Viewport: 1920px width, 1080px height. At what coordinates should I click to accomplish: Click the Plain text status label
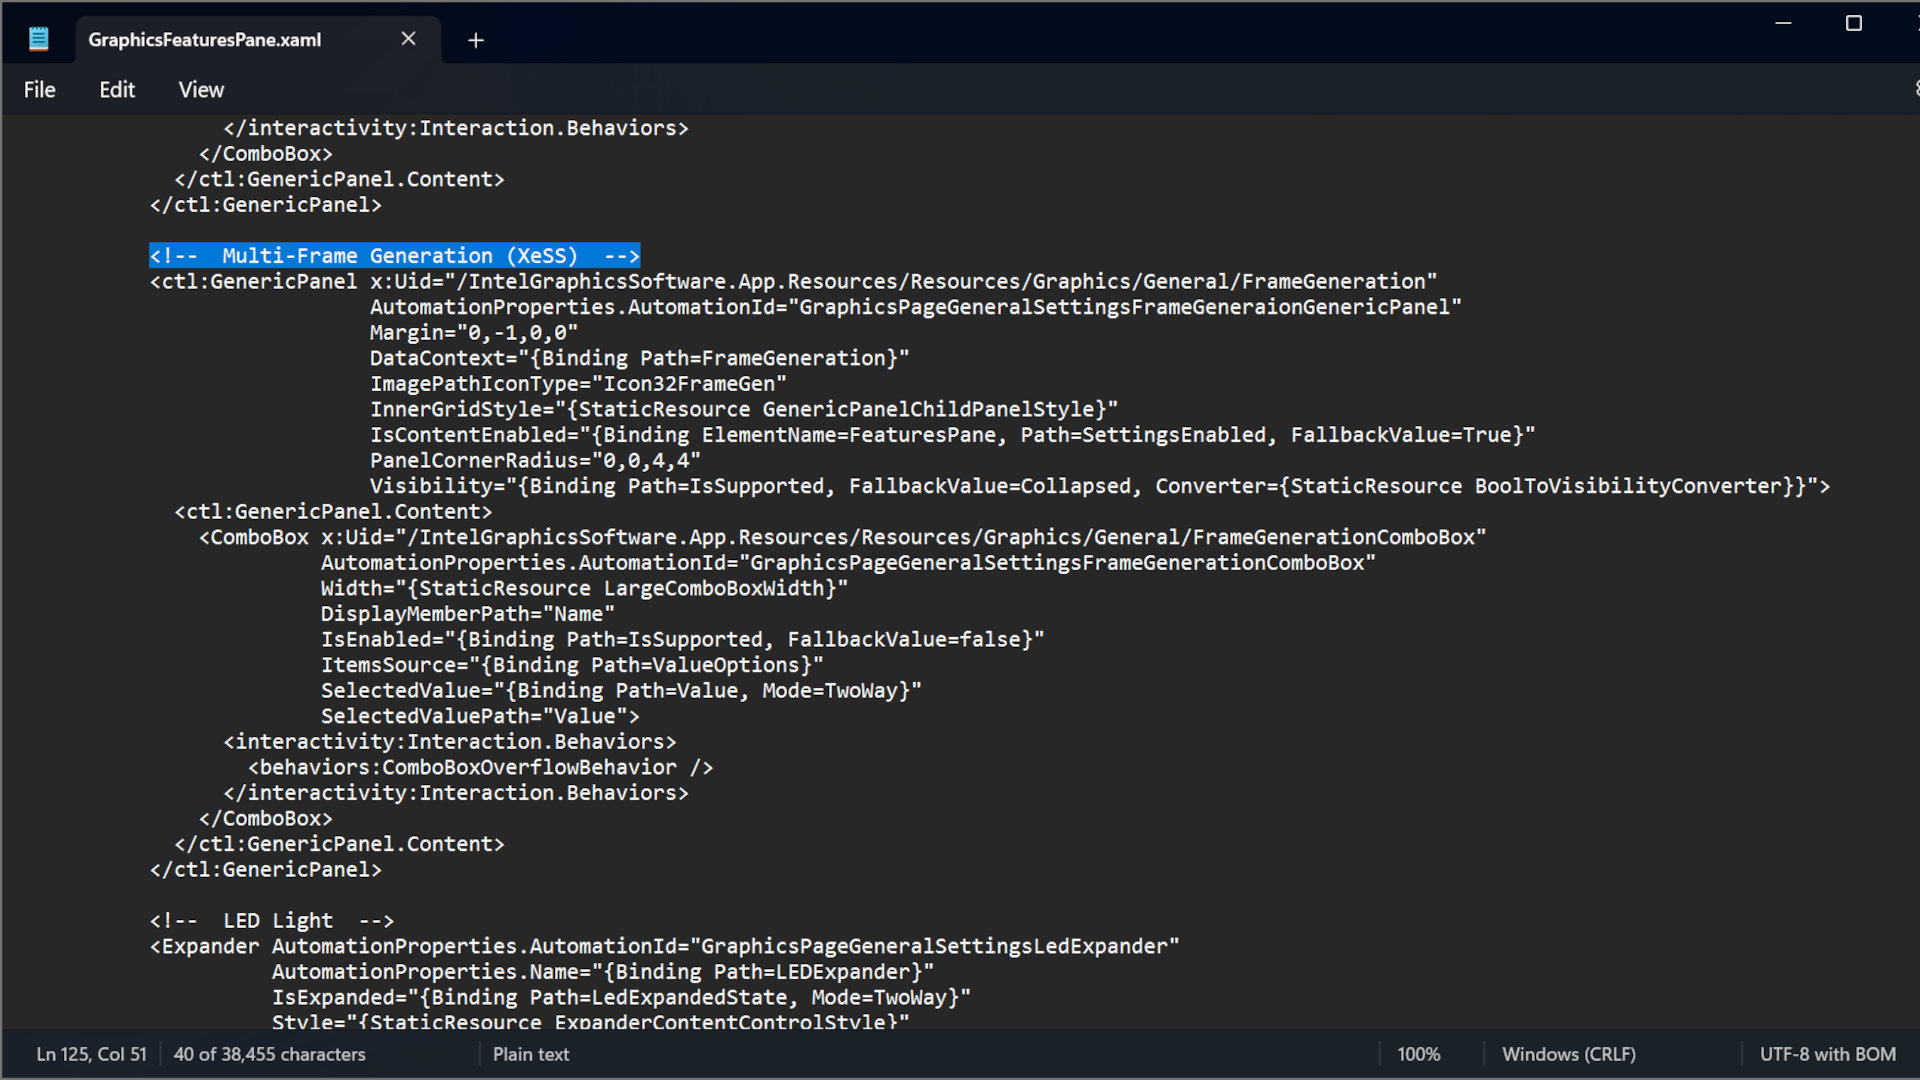click(530, 1054)
